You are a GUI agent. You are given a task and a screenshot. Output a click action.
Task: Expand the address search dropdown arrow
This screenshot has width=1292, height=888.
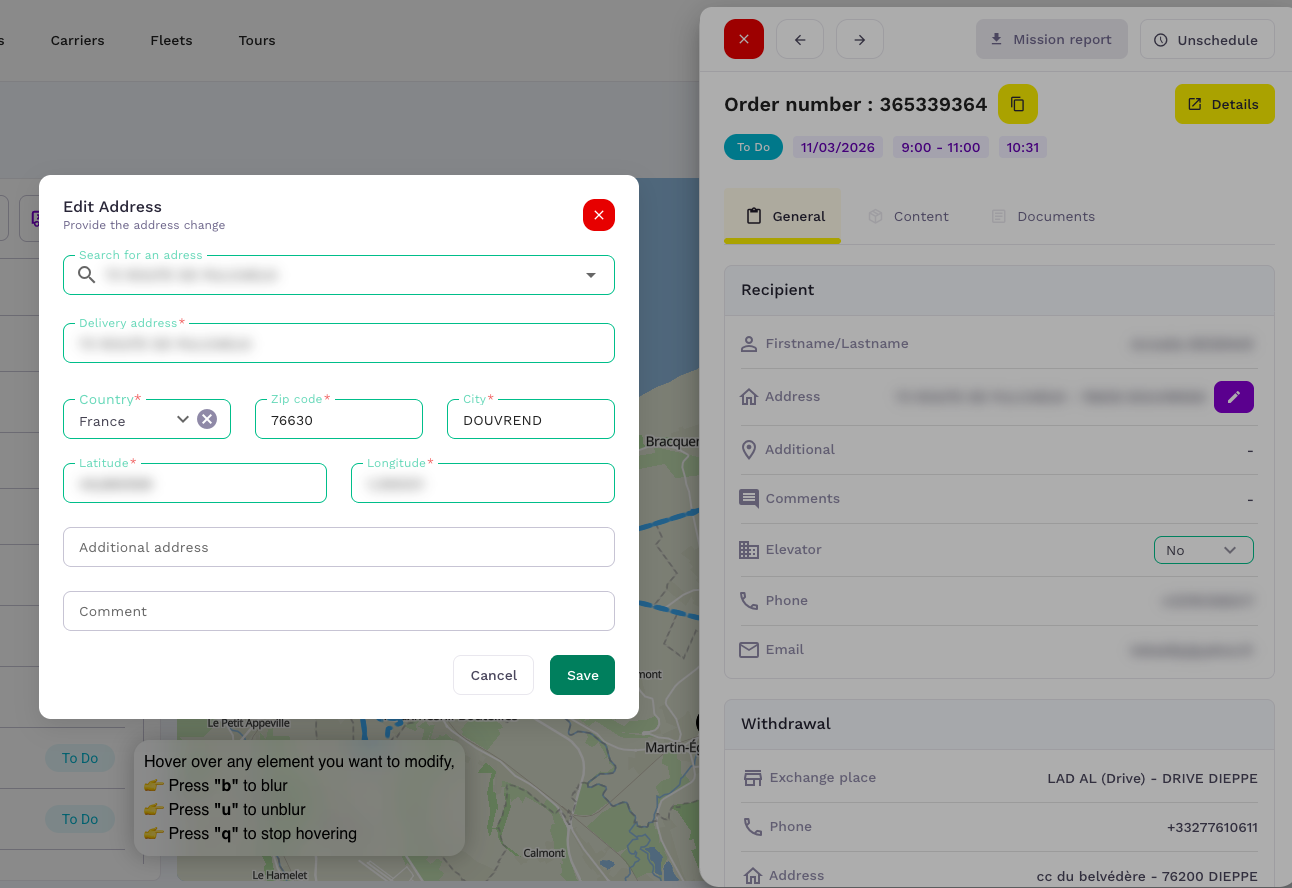(590, 275)
